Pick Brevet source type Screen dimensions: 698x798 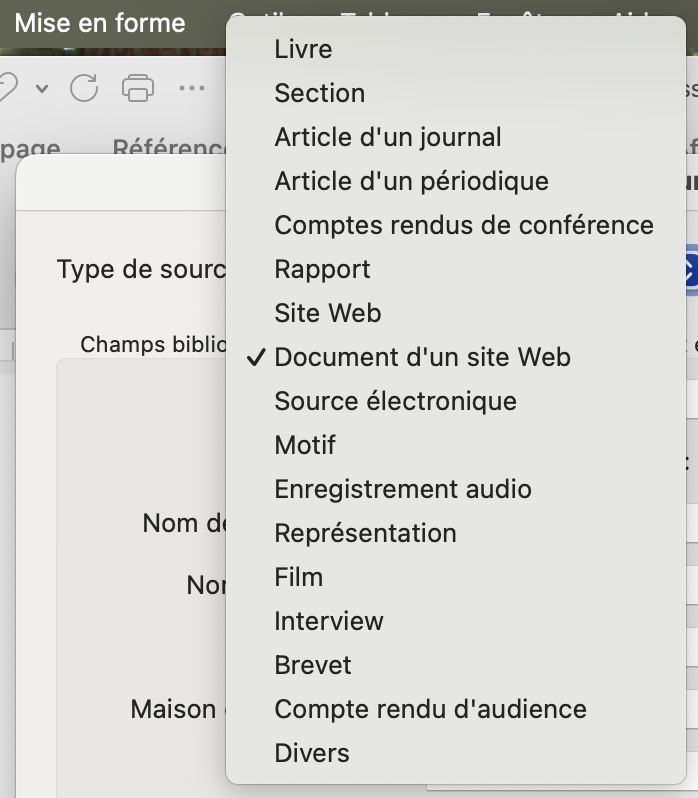(312, 665)
